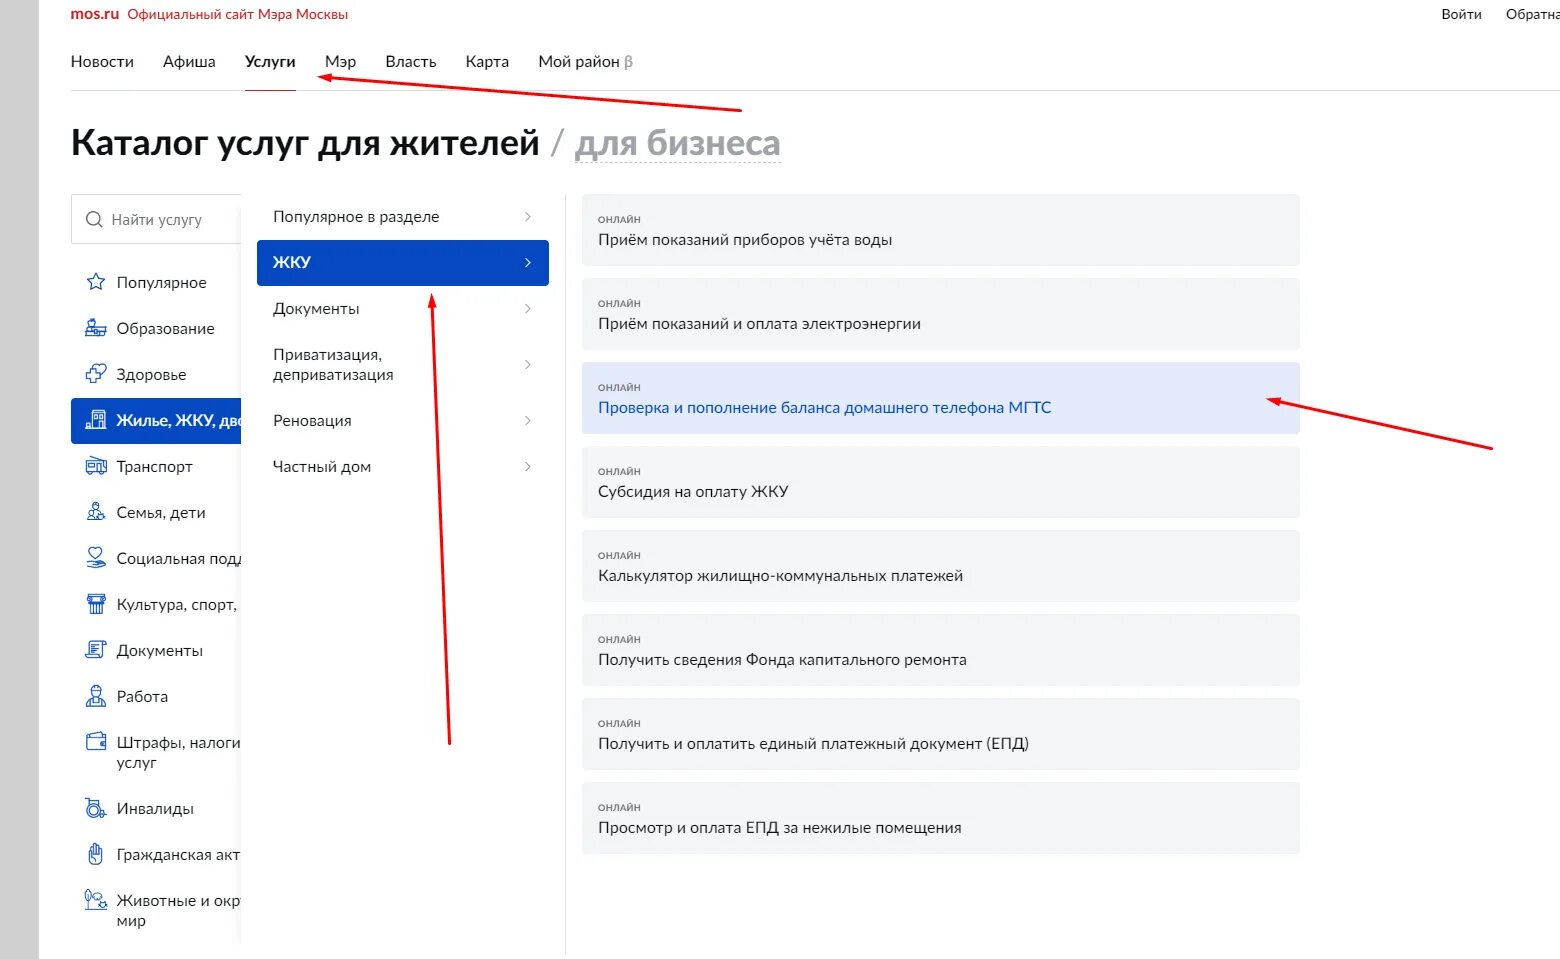Select the Семья, дети icon

point(96,512)
